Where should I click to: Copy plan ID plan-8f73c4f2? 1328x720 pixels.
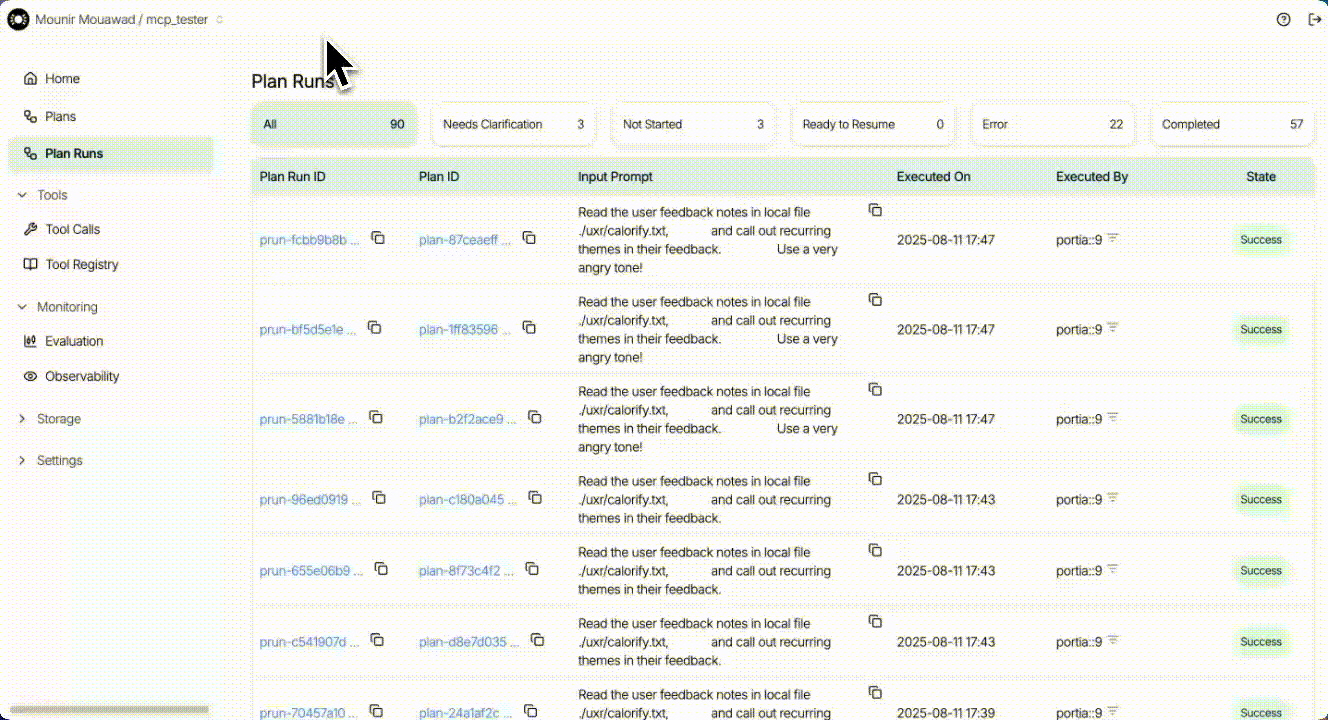pyautogui.click(x=532, y=568)
